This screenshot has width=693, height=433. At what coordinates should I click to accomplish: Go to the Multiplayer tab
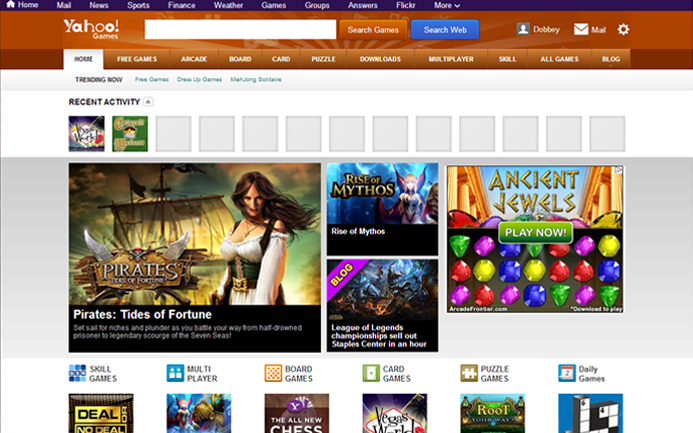click(x=451, y=59)
